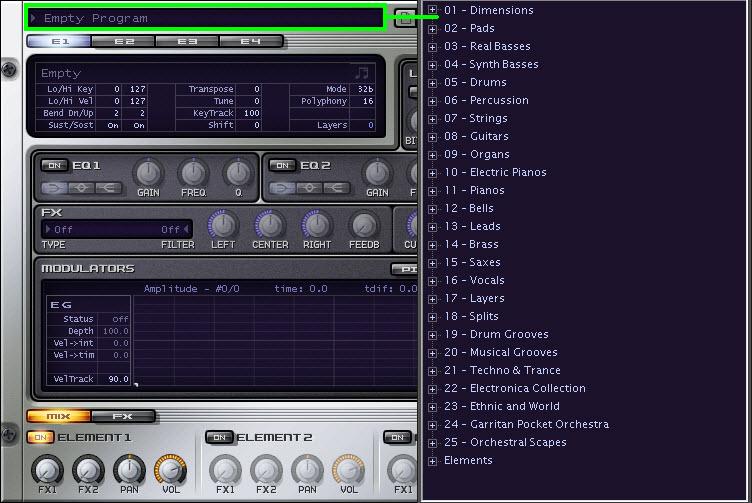Viewport: 752px width, 503px height.
Task: Switch to the E2 element tab
Action: (124, 42)
